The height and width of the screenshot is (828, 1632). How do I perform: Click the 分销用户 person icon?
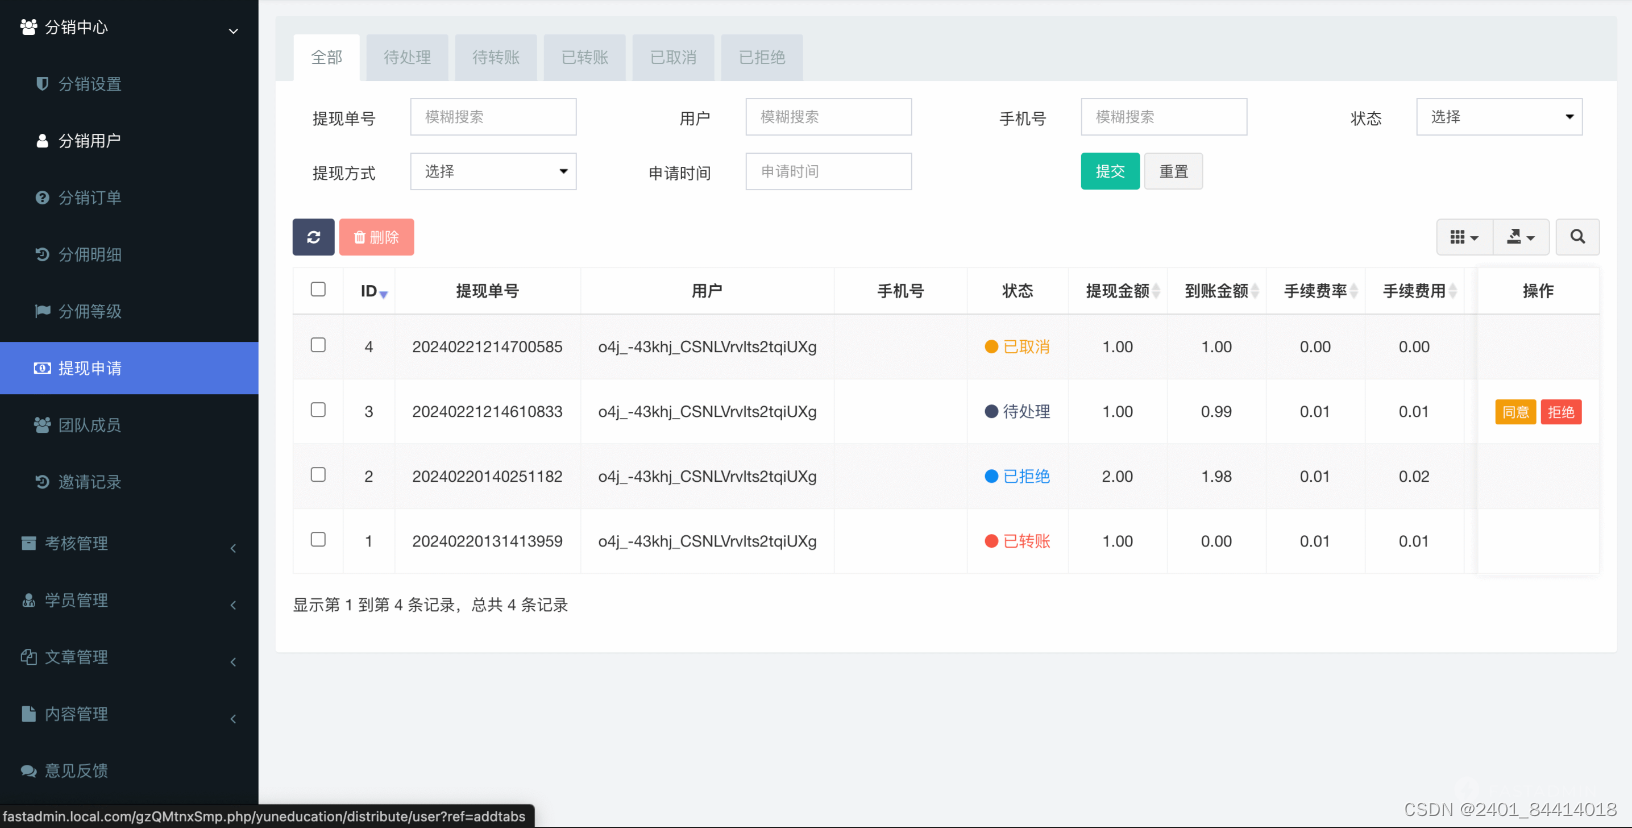tap(42, 141)
